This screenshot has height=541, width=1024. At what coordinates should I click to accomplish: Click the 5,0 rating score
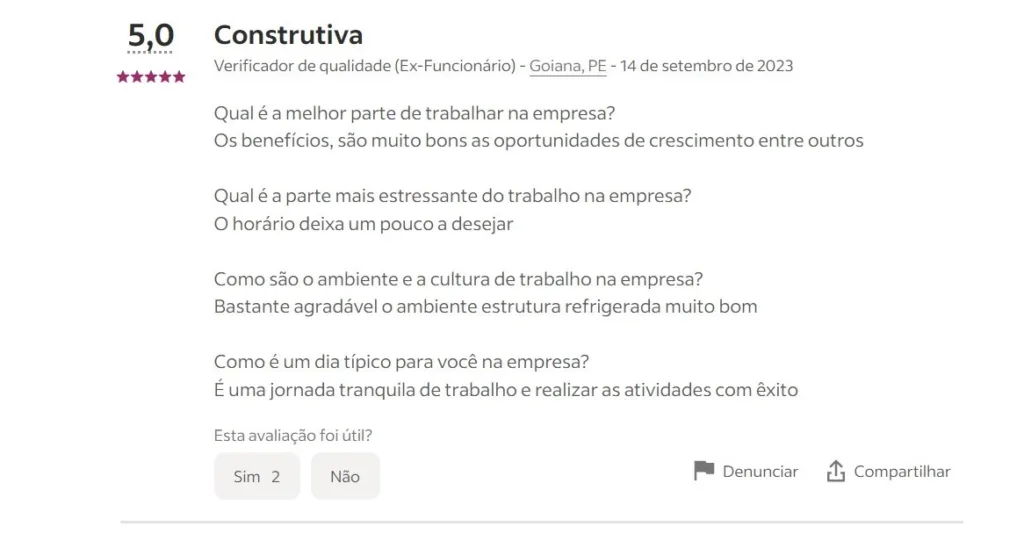[x=150, y=35]
